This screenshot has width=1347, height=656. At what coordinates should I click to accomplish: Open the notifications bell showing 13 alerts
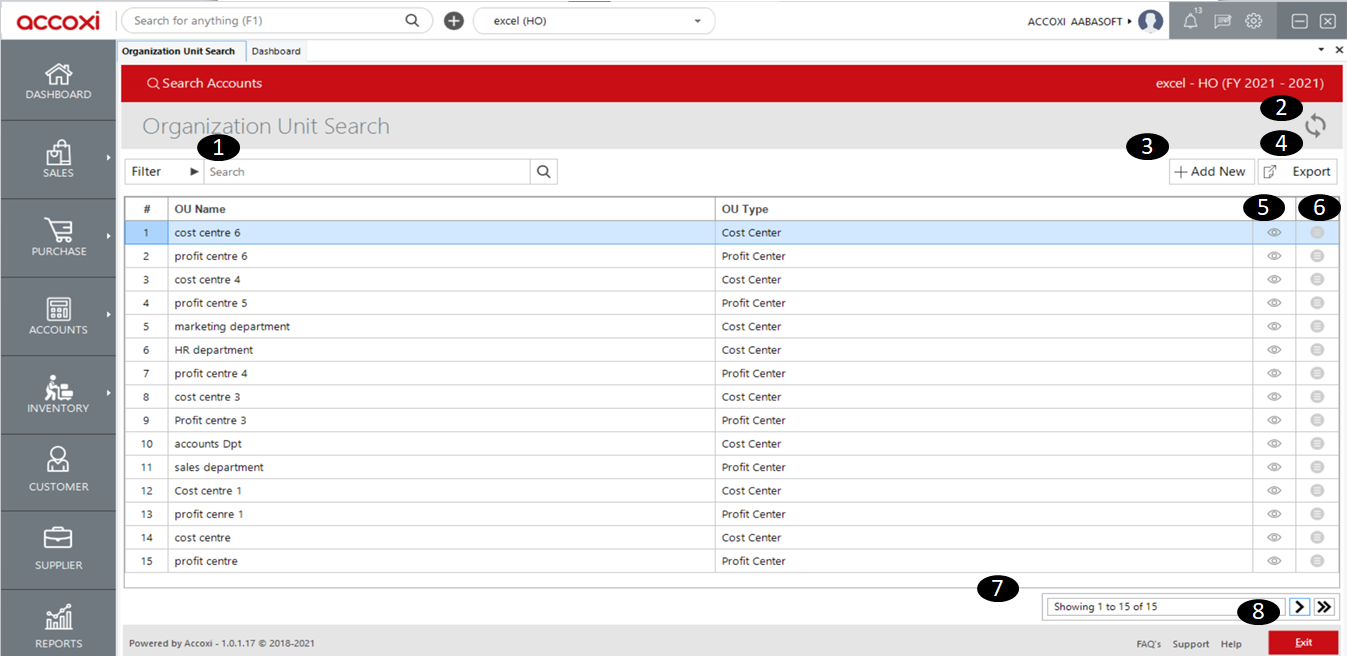coord(1189,20)
